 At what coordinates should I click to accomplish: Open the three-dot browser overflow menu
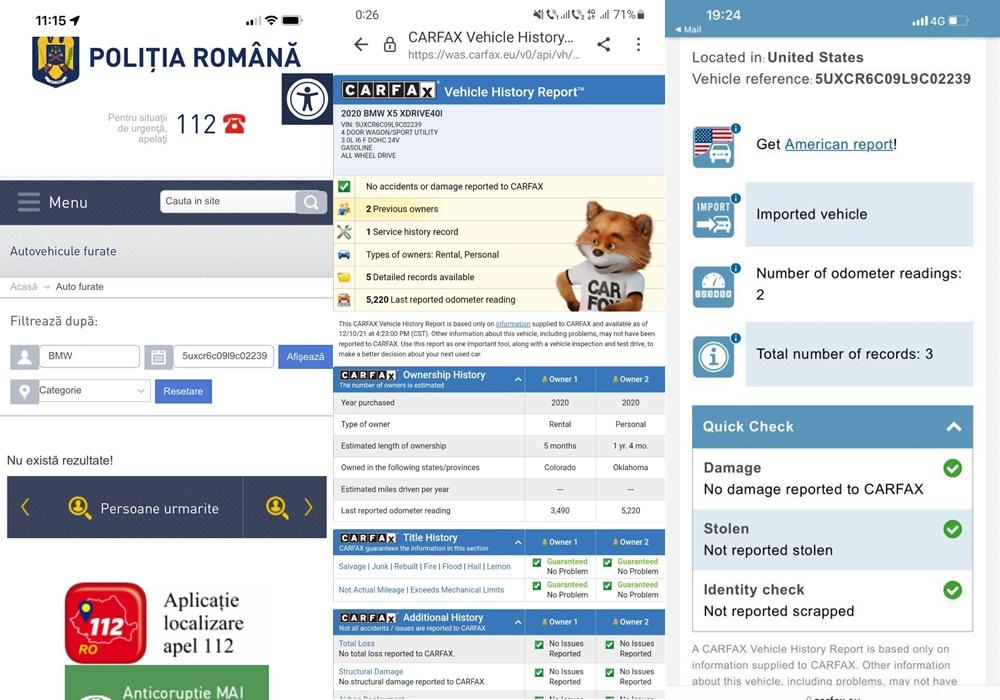pos(638,44)
